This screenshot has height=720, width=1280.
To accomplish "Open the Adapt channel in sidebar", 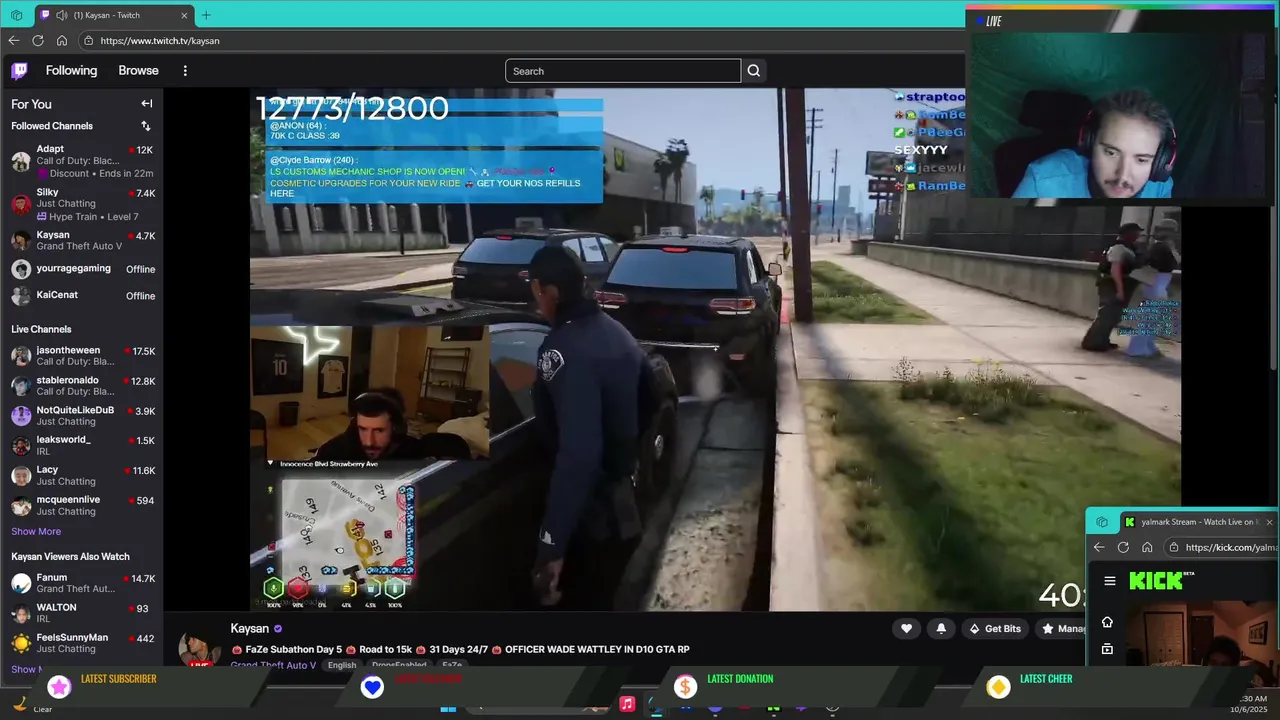I will click(82, 161).
